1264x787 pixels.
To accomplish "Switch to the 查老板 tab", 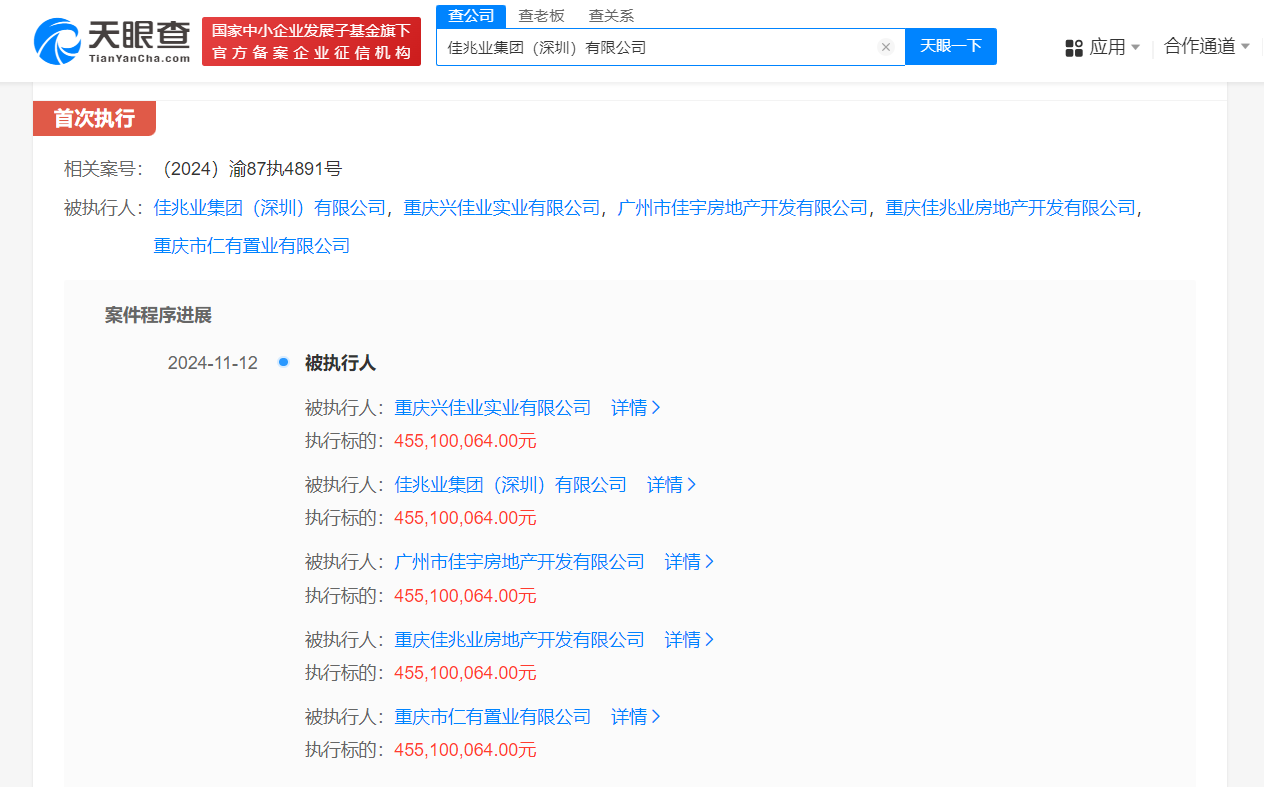I will click(x=541, y=15).
